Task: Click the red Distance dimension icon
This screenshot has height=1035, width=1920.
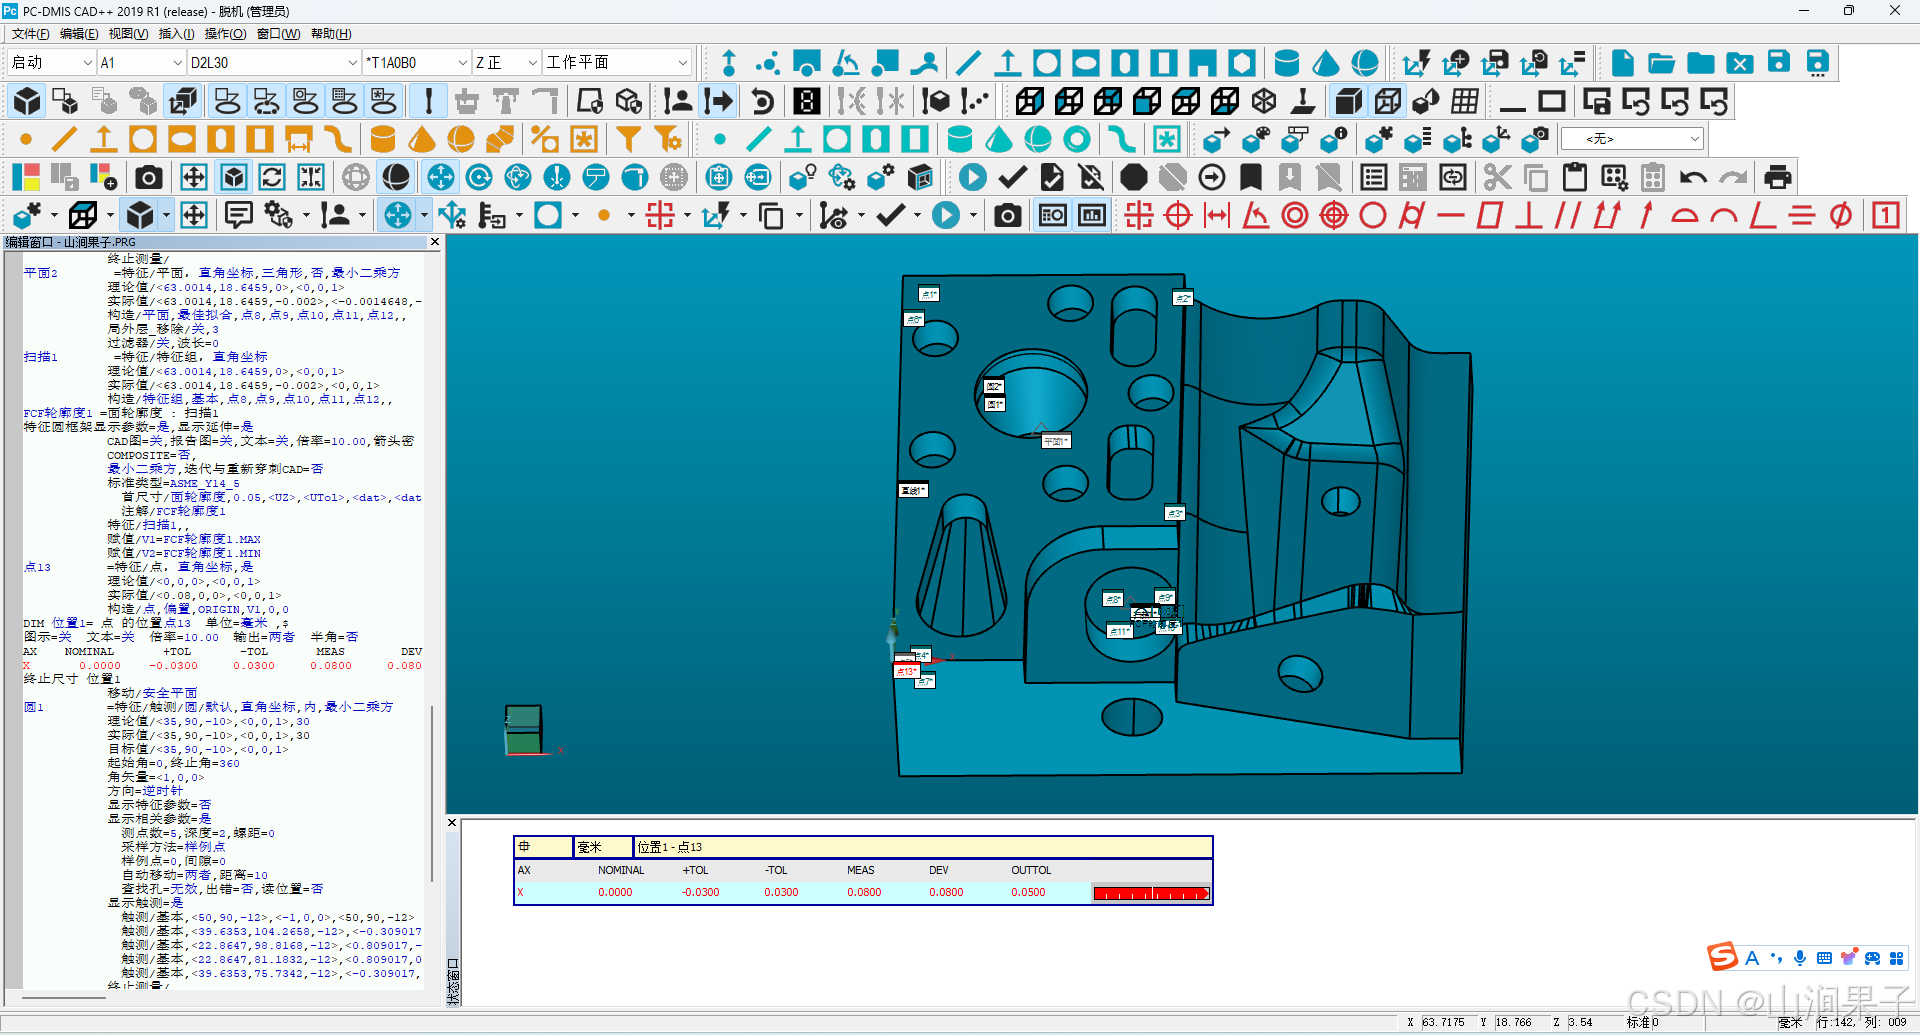Action: coord(1217,215)
